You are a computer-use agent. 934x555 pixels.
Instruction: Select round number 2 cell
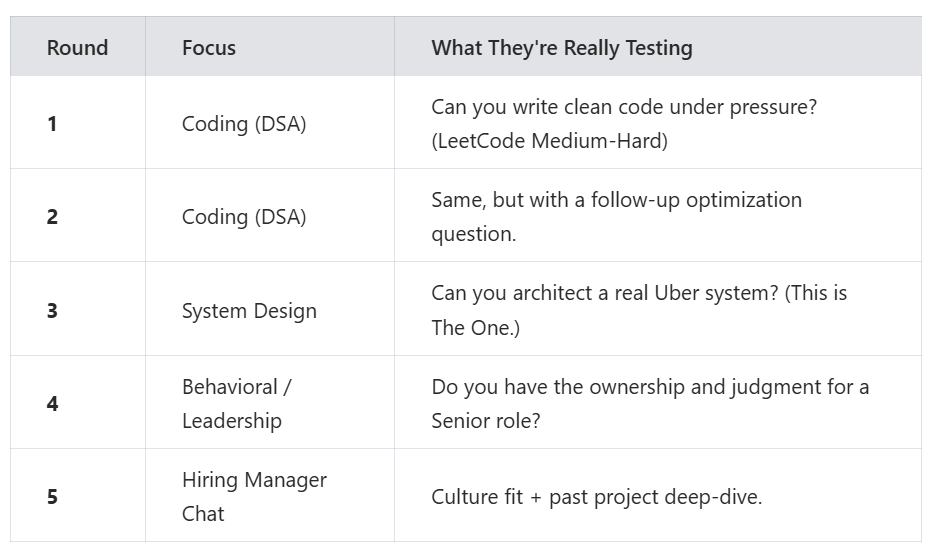coord(52,217)
